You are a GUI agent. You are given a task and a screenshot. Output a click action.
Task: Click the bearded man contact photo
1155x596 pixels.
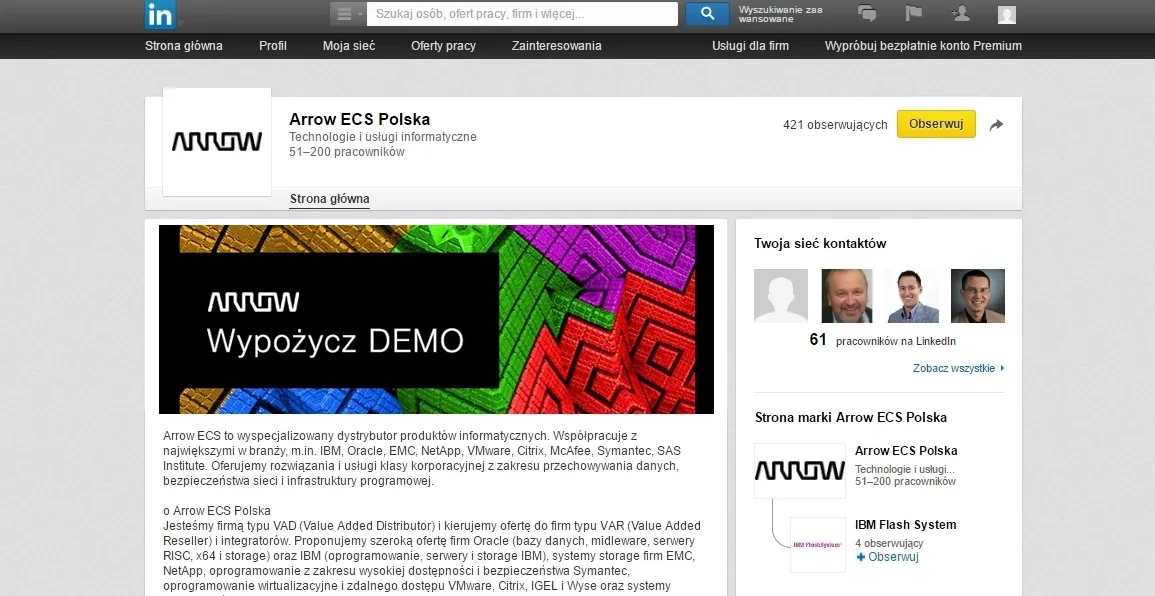pyautogui.click(x=847, y=295)
